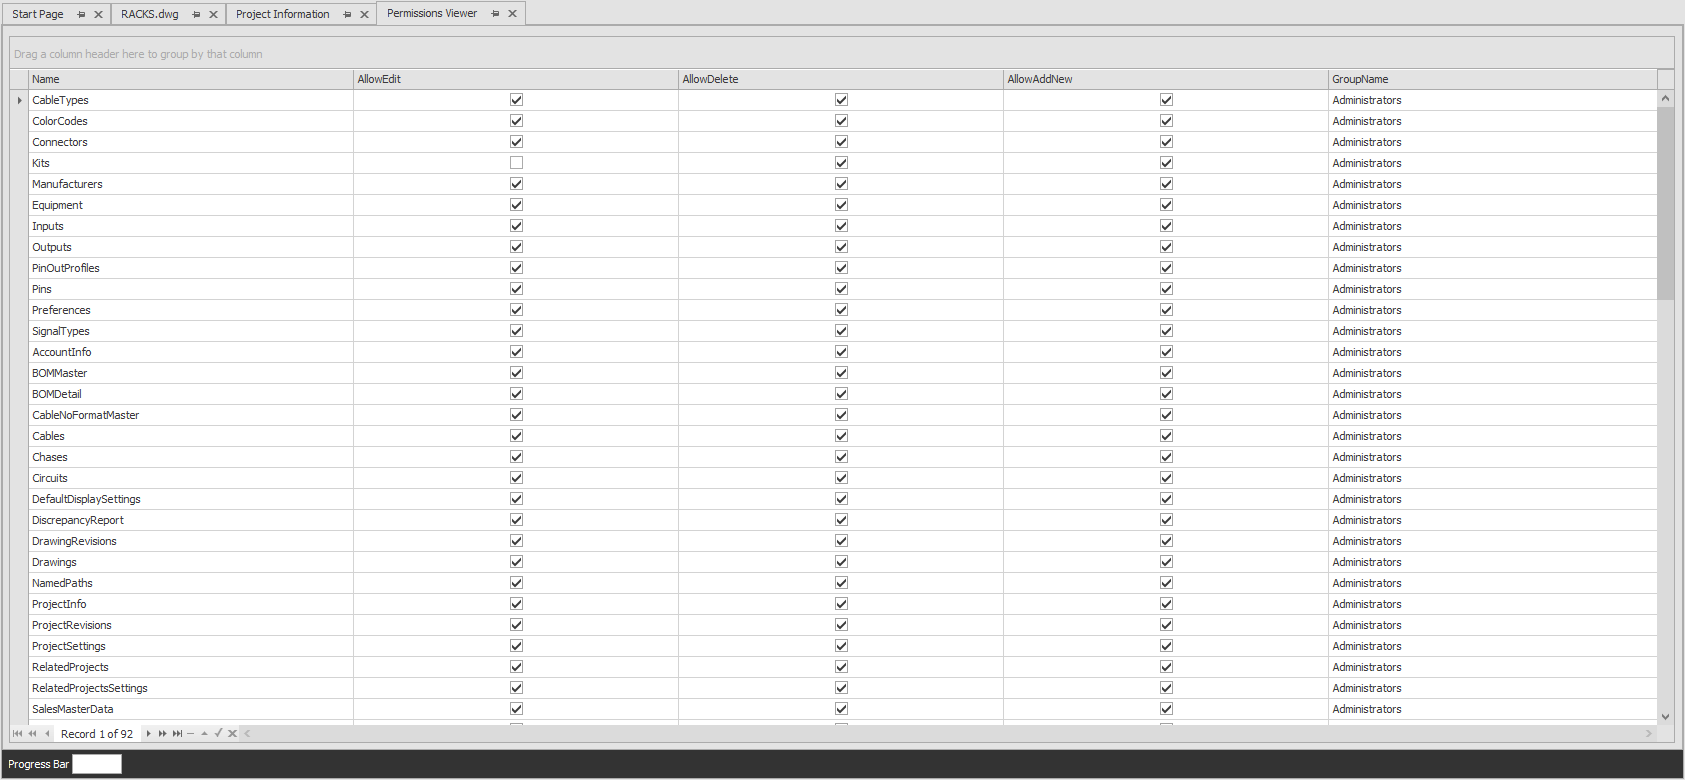Image resolution: width=1685 pixels, height=780 pixels.
Task: Close the Project Information tab
Action: 364,14
